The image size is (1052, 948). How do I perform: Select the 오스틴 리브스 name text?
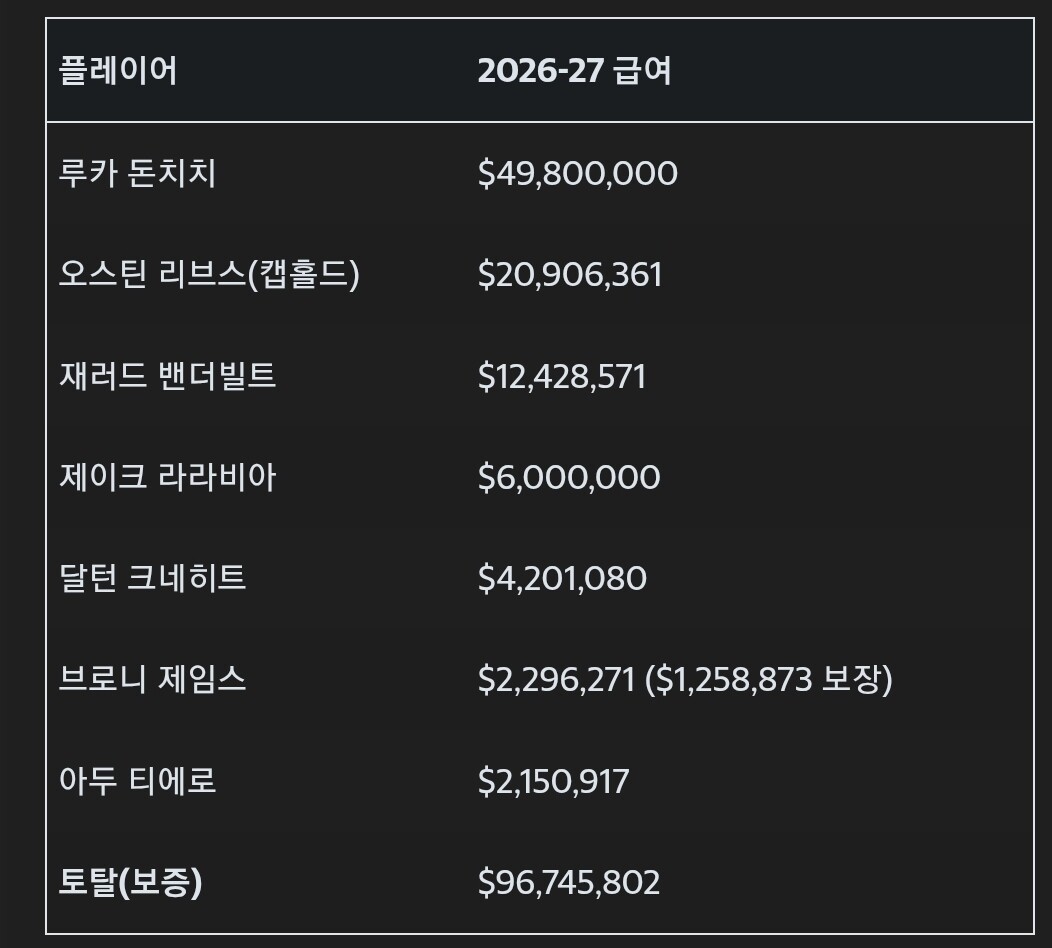point(151,274)
